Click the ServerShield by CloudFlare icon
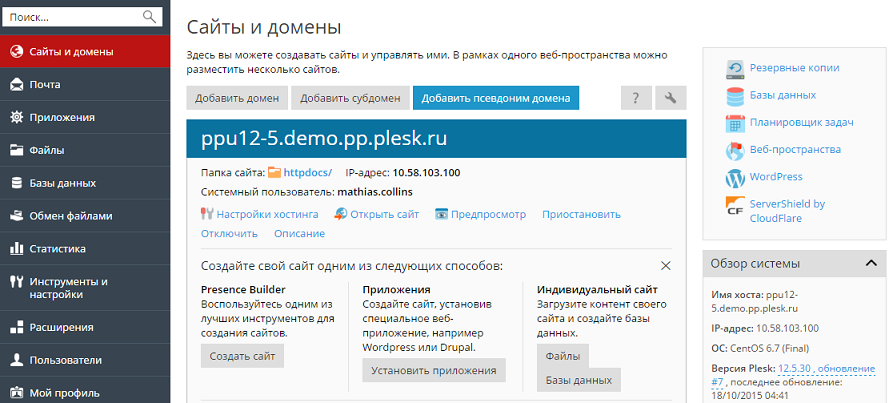Image resolution: width=893 pixels, height=403 pixels. pos(735,205)
